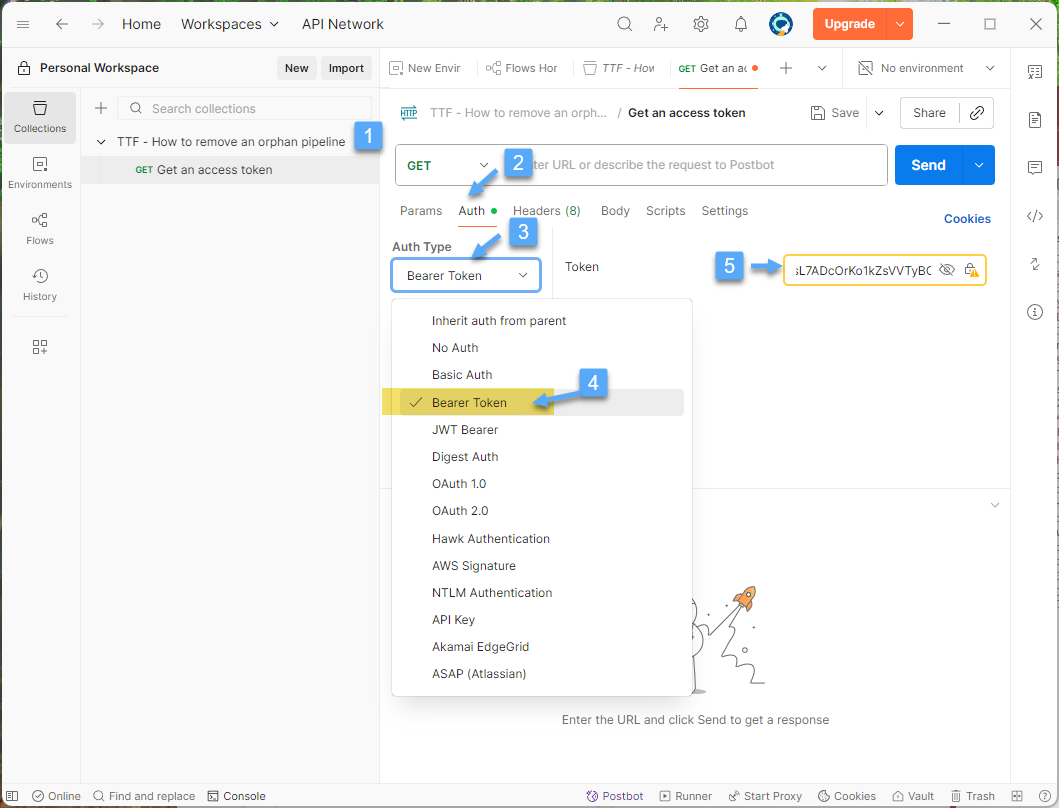Select AWS Signature from auth list
Viewport: 1059px width, 808px height.
(542, 565)
